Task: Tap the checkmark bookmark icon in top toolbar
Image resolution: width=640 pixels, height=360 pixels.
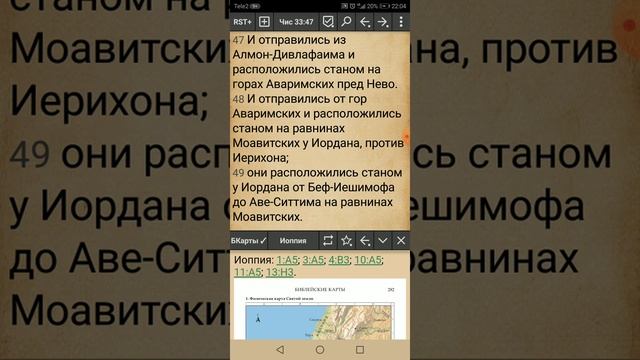Action: [328, 22]
